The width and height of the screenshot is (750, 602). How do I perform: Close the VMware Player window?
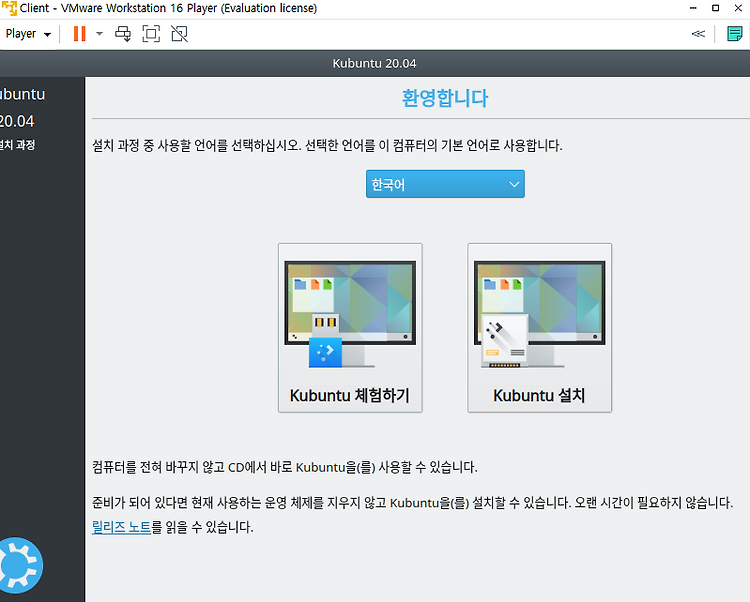click(738, 8)
